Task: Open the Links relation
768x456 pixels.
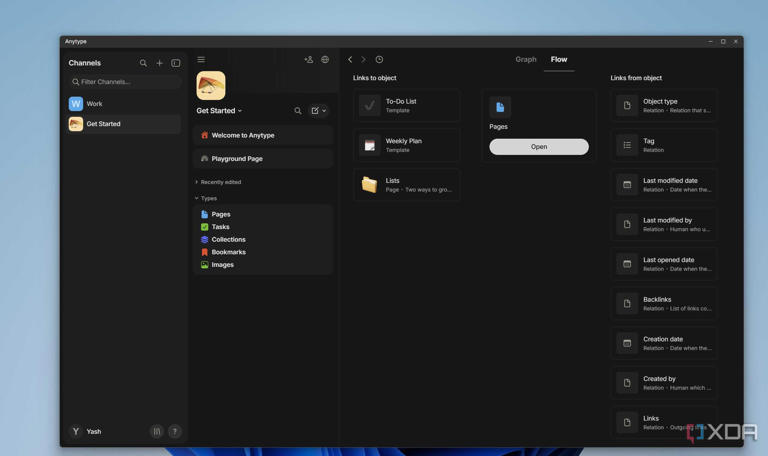Action: click(x=664, y=422)
